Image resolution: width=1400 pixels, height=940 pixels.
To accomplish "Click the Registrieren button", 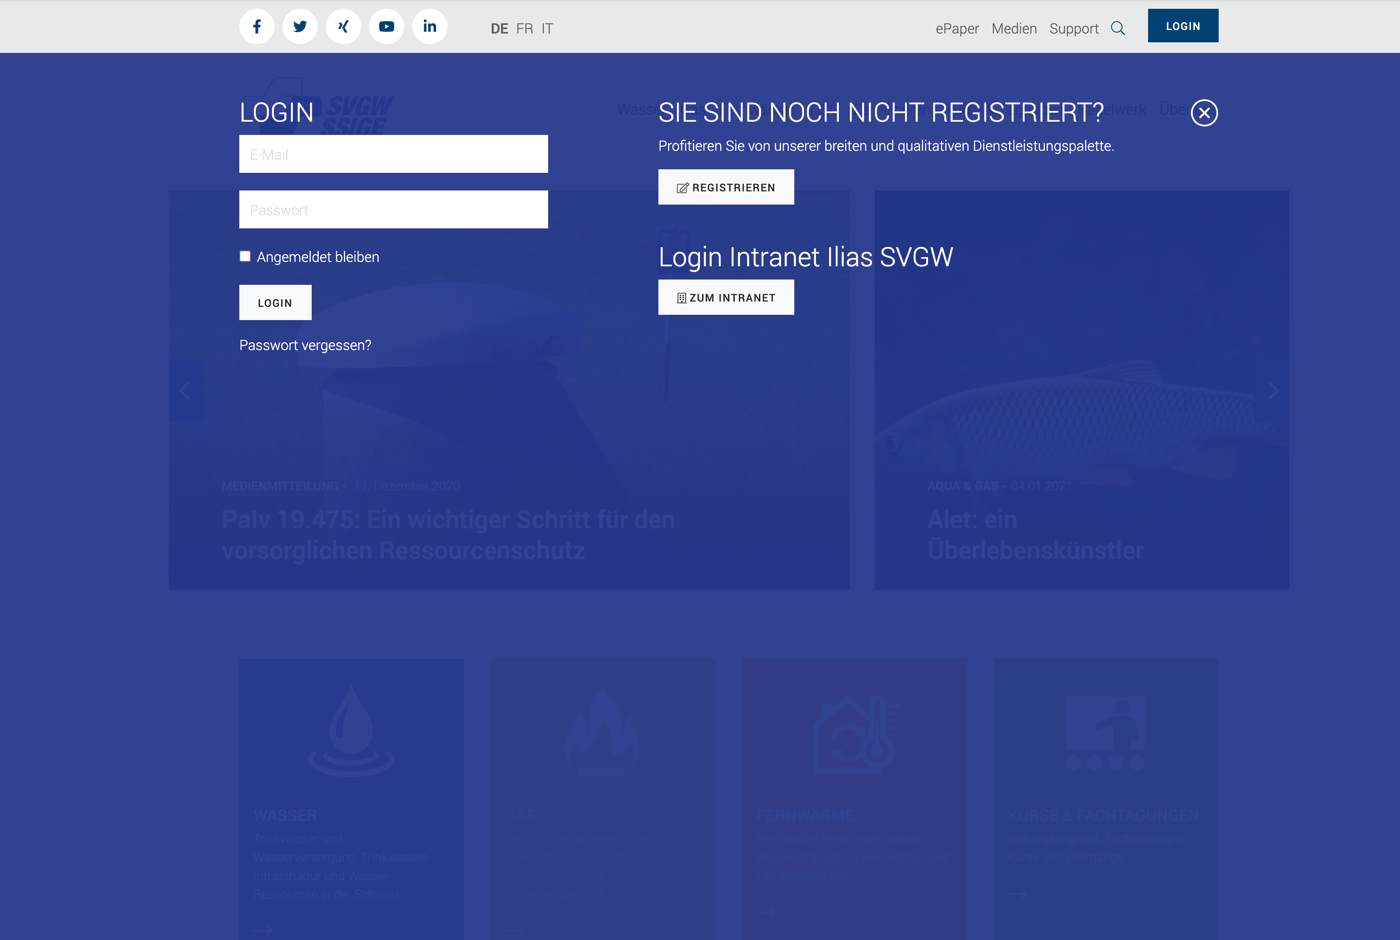I will pyautogui.click(x=726, y=187).
